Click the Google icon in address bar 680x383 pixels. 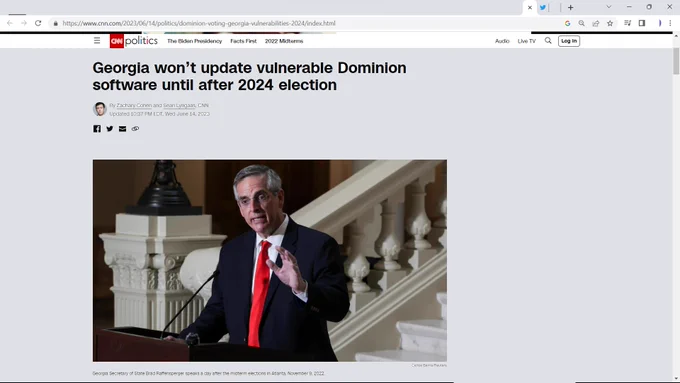567,23
